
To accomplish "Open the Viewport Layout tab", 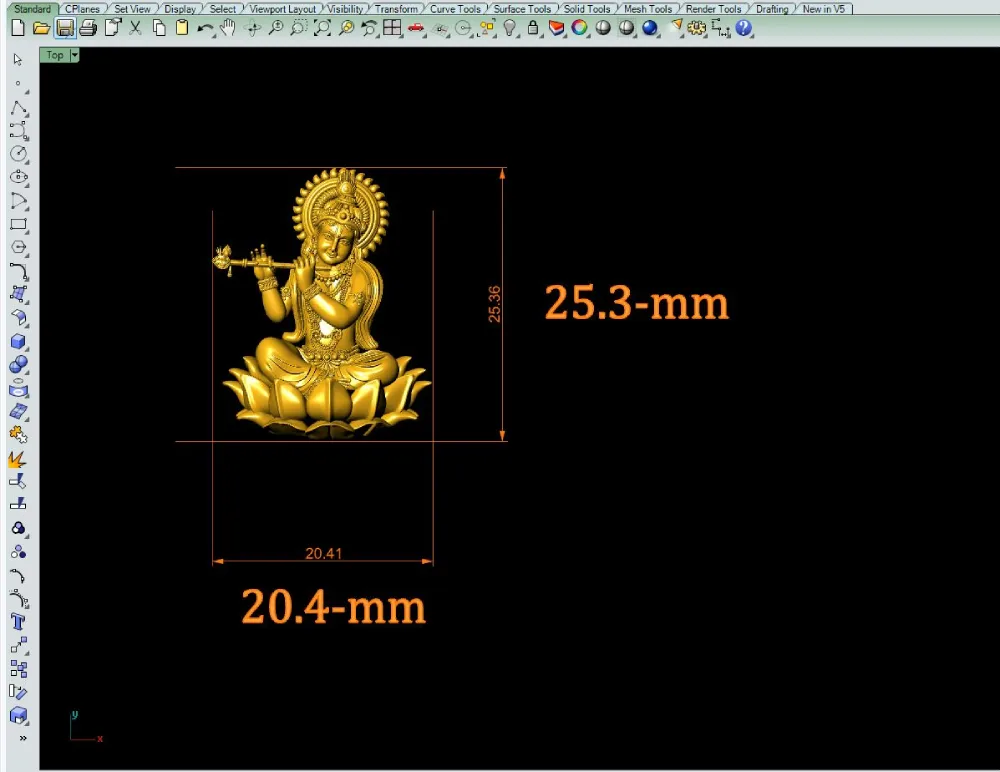I will coord(283,9).
